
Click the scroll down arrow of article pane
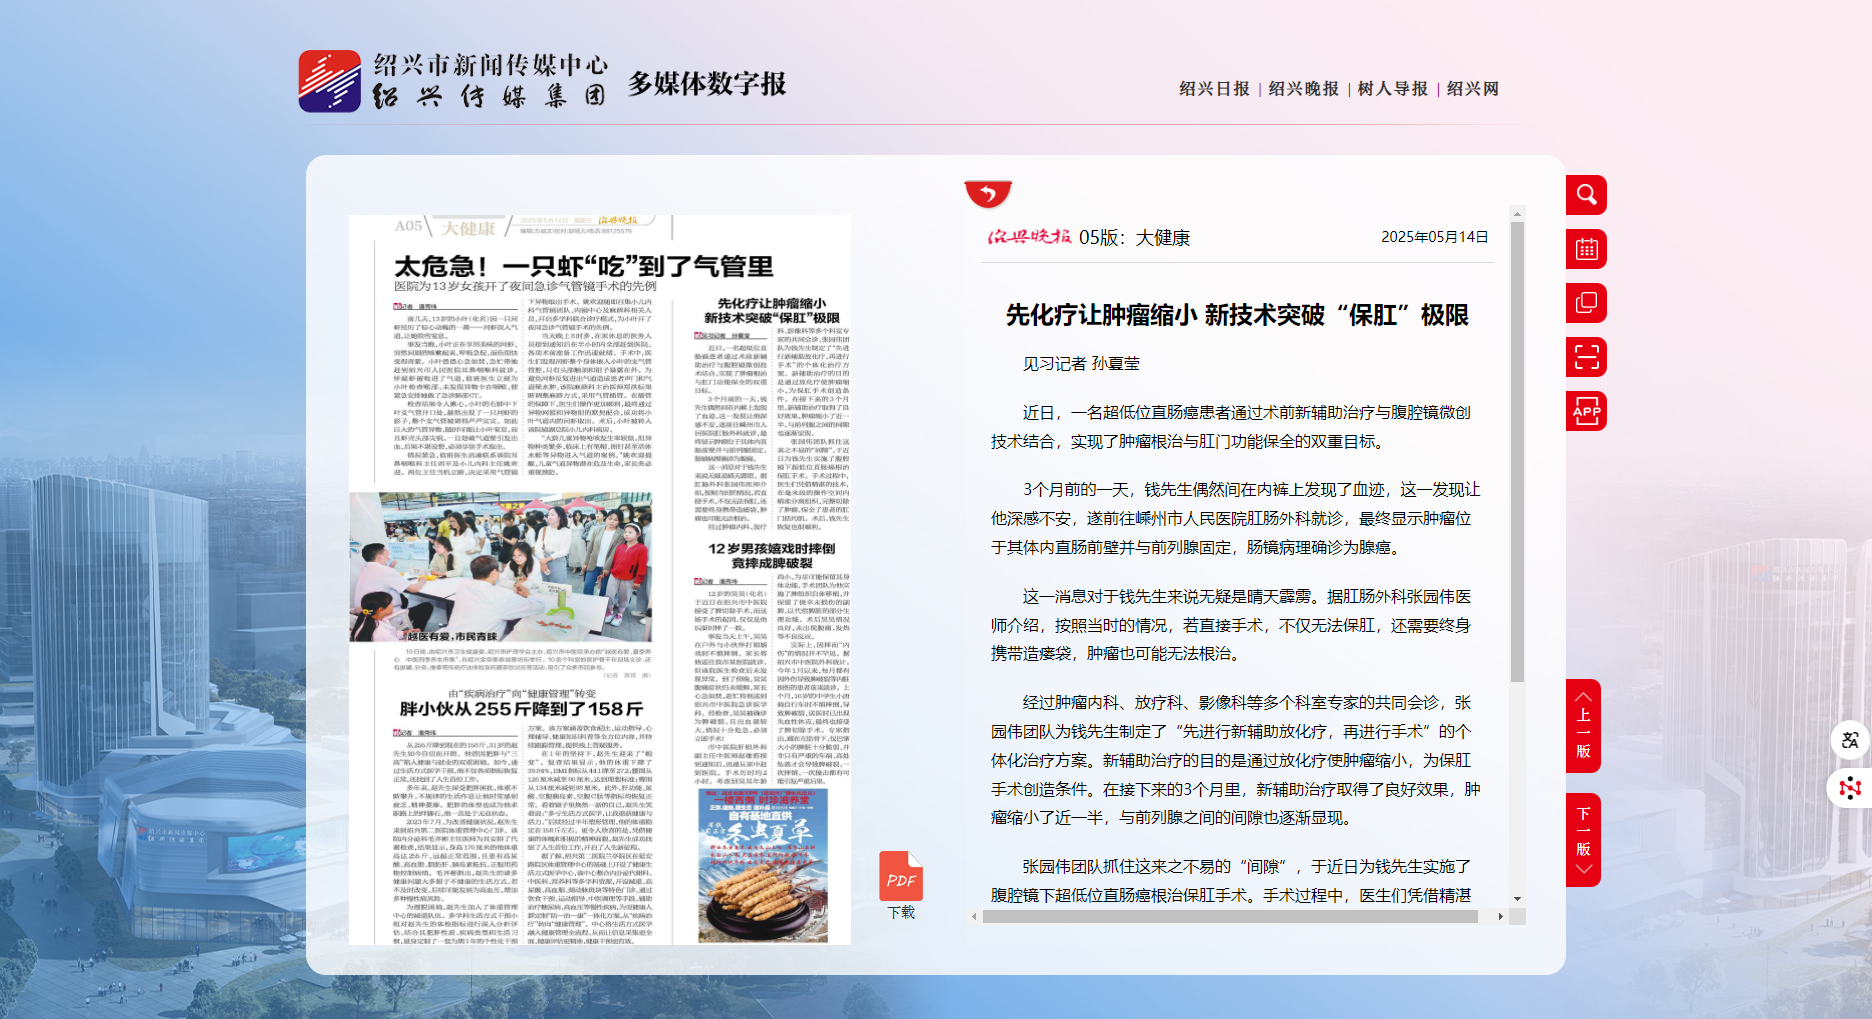(x=1517, y=899)
